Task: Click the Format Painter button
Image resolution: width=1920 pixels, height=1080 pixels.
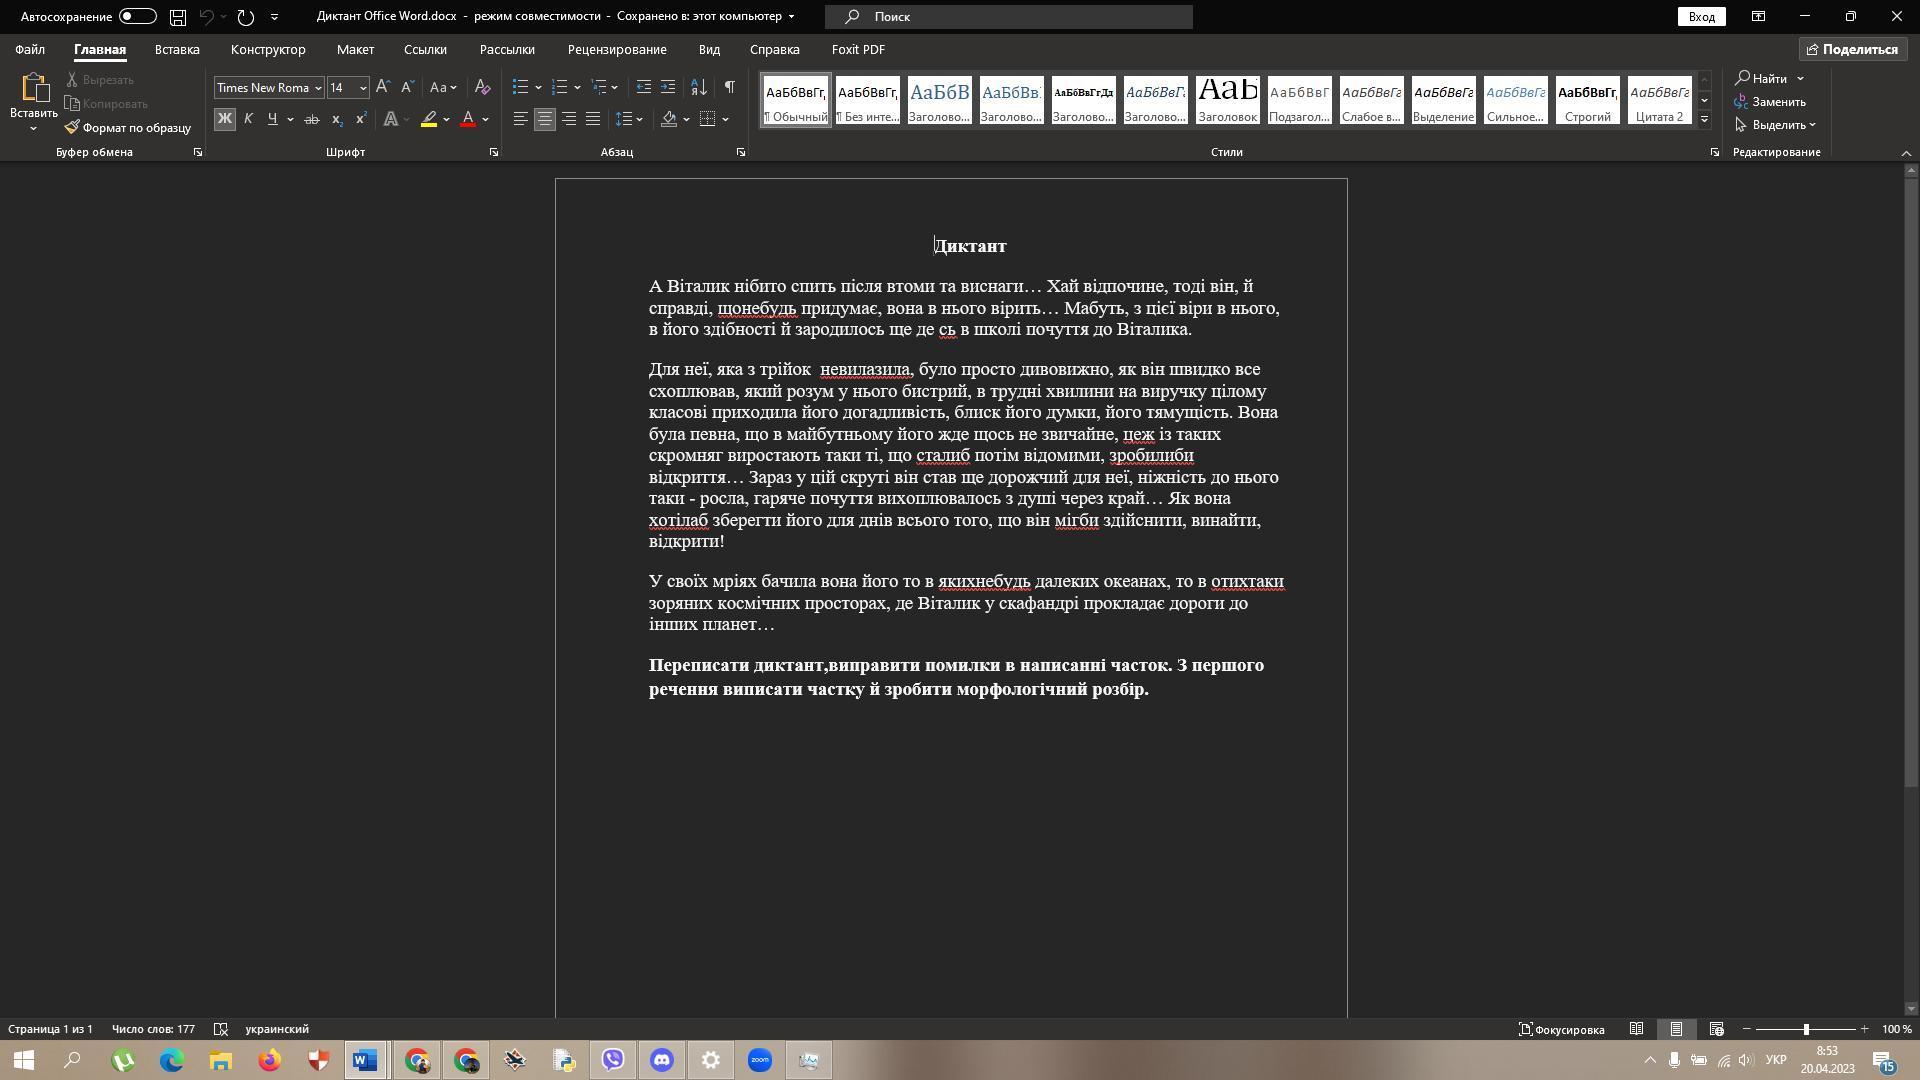Action: [128, 128]
